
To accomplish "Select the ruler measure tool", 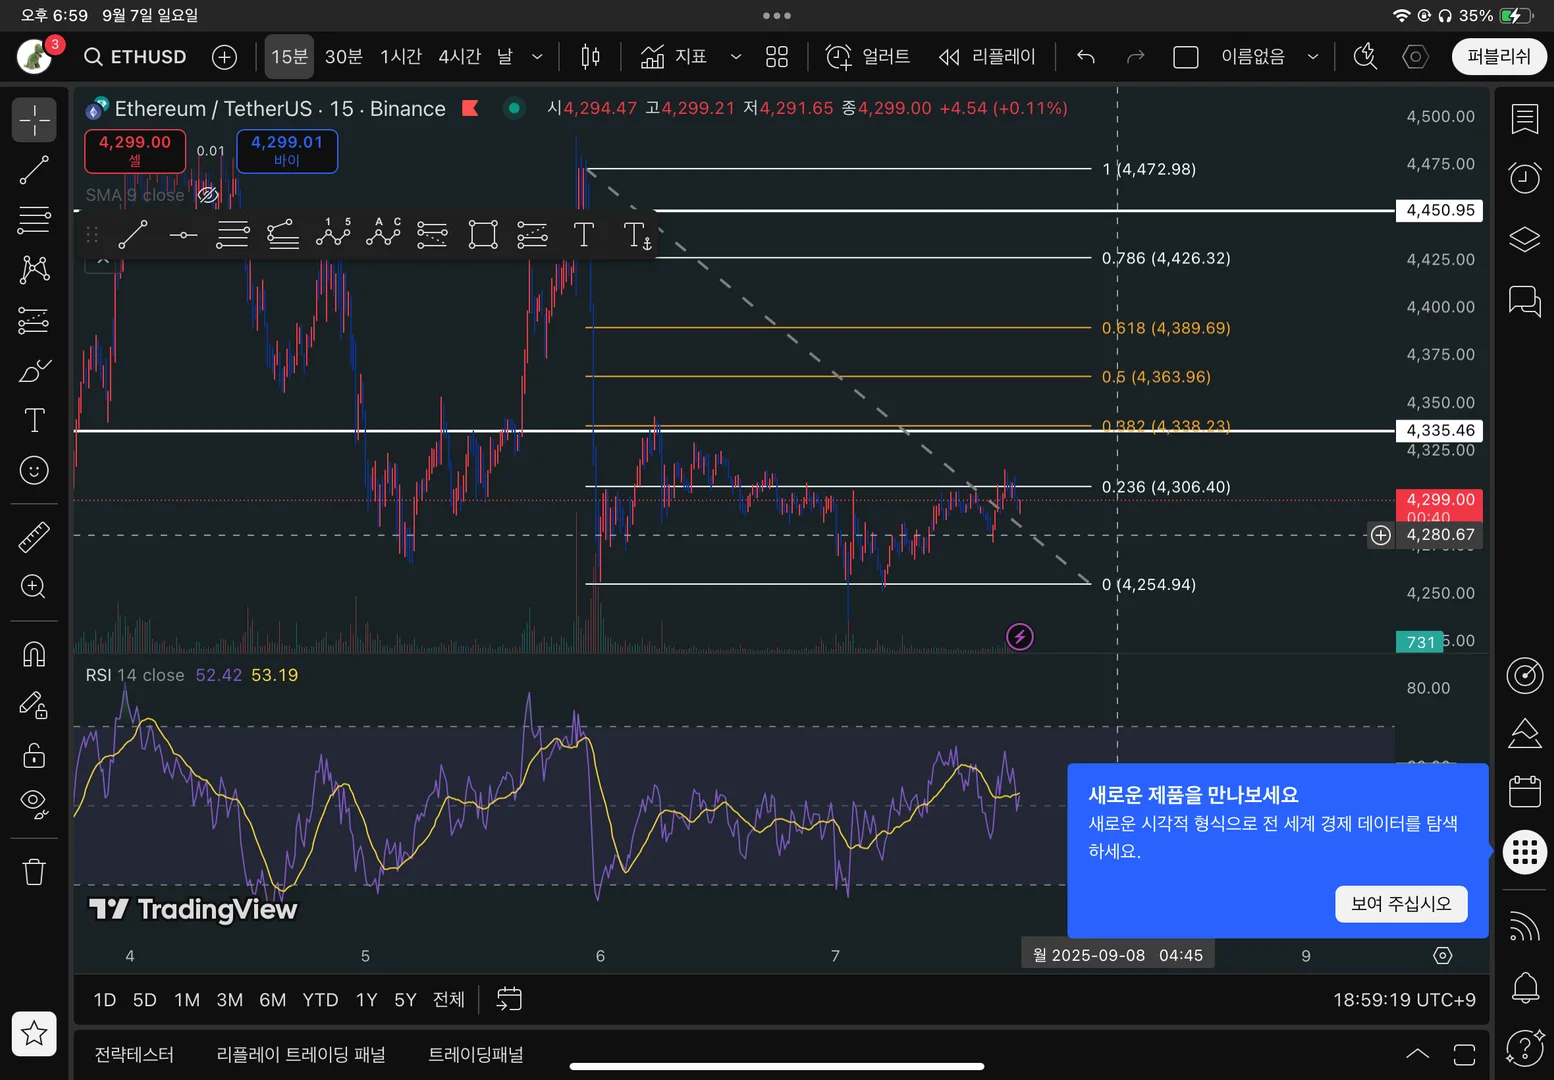I will click(34, 537).
